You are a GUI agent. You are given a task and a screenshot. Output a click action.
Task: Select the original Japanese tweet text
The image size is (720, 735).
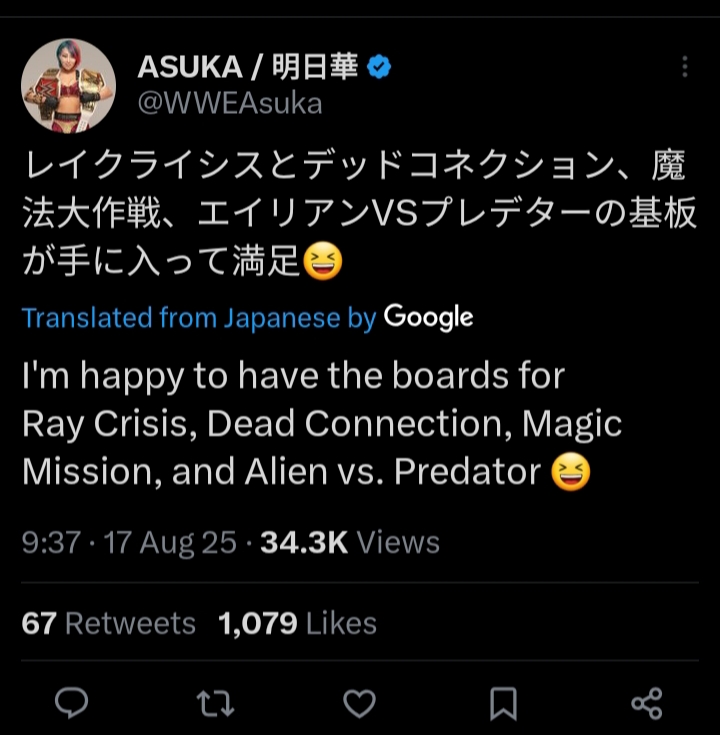tap(360, 213)
